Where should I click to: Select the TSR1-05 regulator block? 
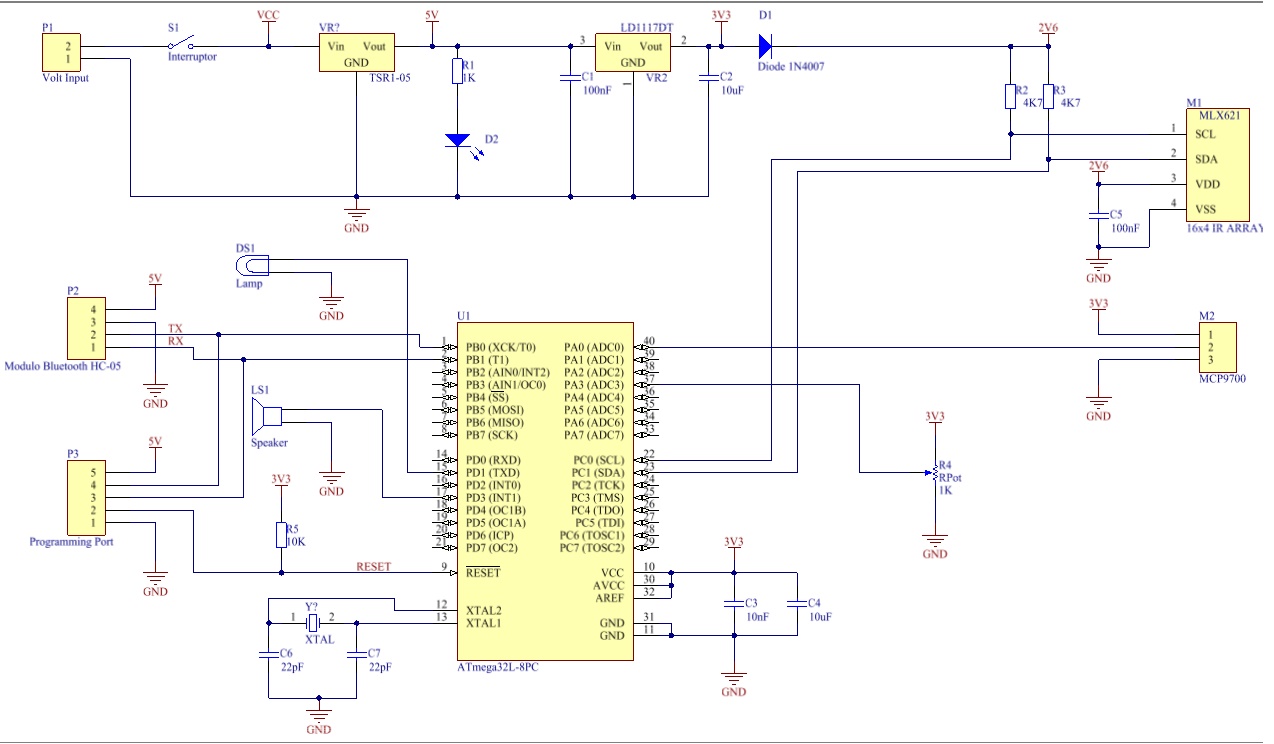[355, 51]
